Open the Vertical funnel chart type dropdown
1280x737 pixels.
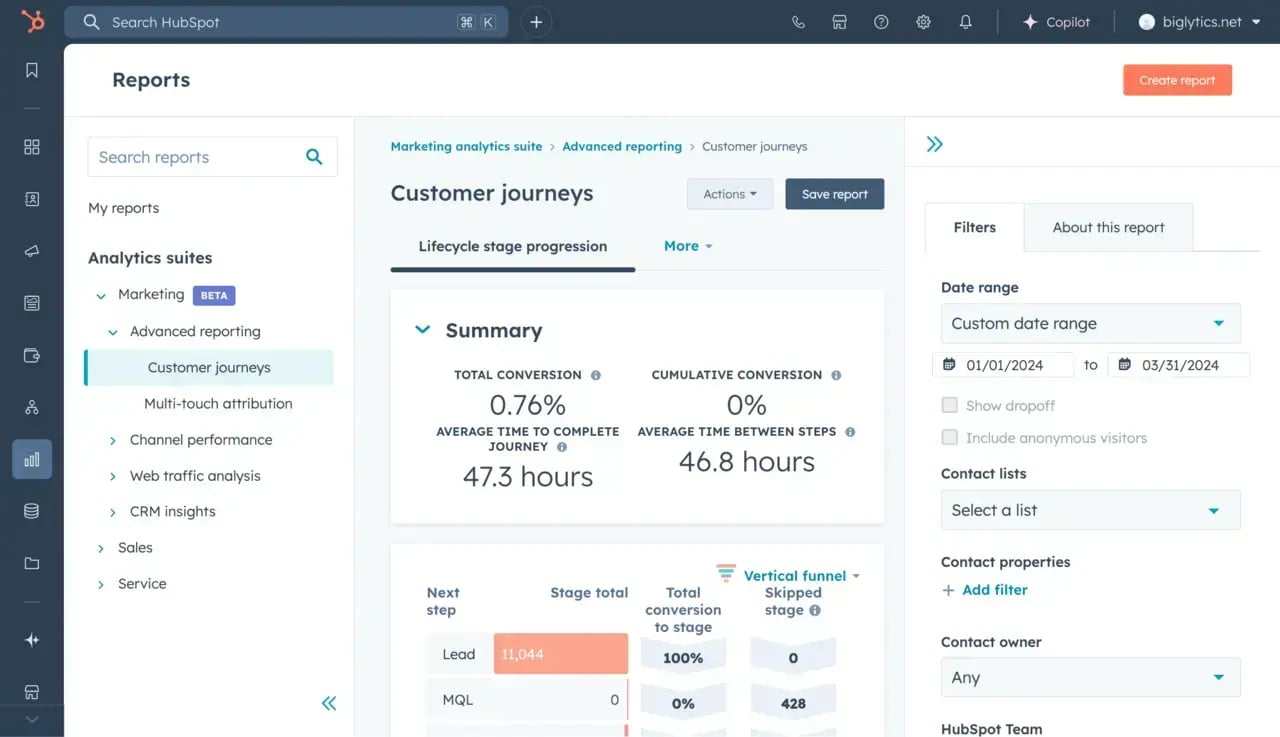[801, 576]
